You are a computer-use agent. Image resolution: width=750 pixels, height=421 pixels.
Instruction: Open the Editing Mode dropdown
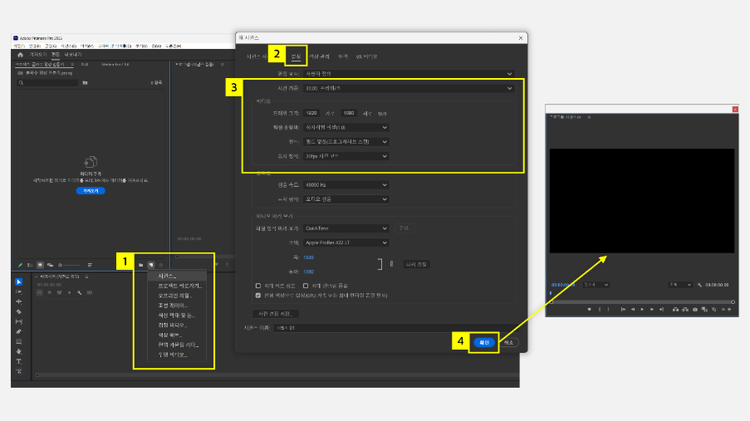click(408, 74)
